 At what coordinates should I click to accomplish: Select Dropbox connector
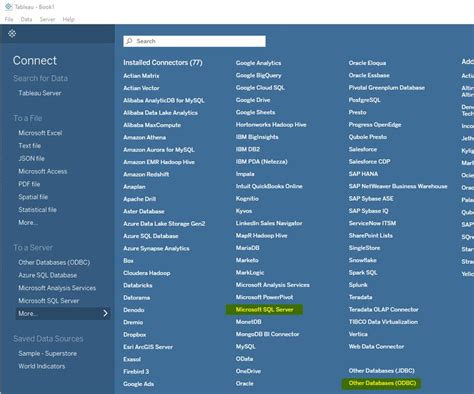(135, 335)
